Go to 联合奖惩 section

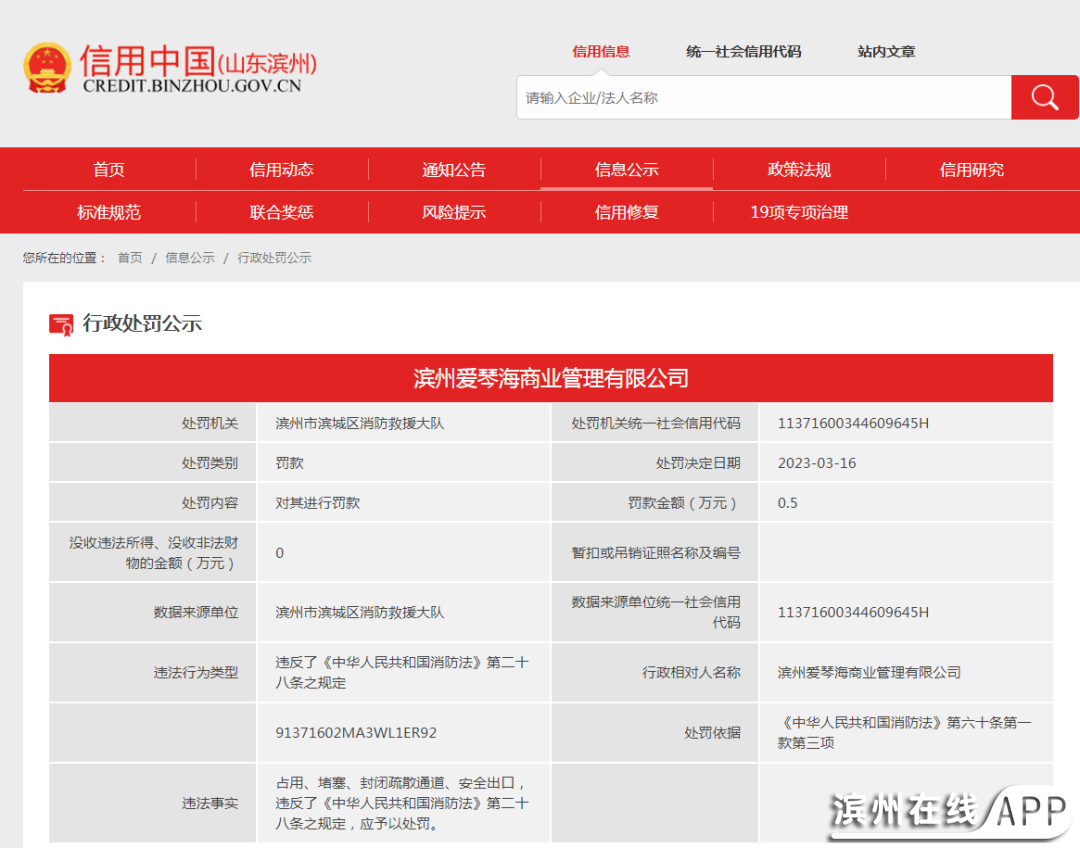point(281,212)
